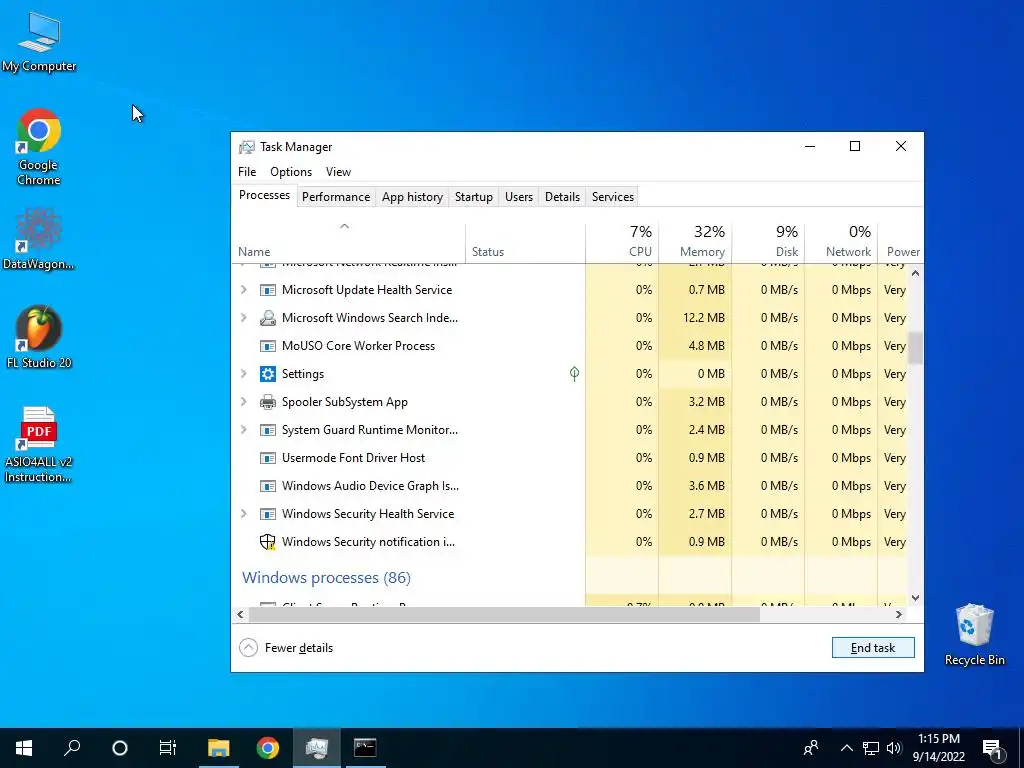Switch to the Users tab

[519, 197]
